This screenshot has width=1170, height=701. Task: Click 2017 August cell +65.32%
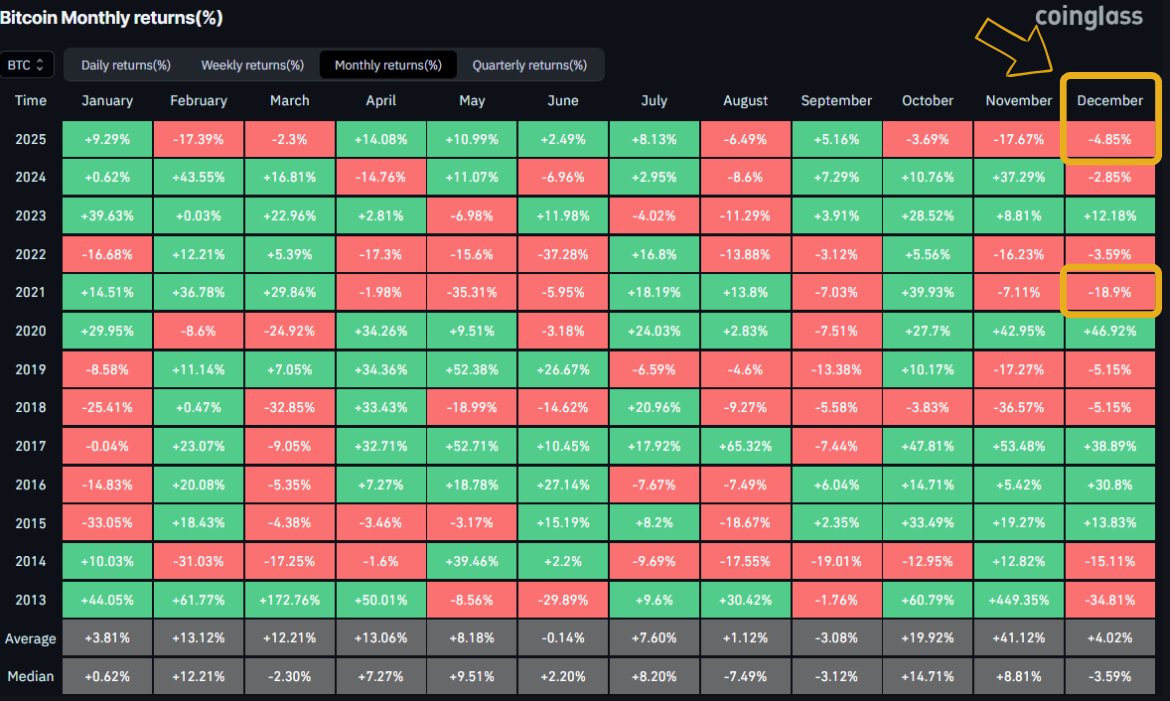(745, 446)
